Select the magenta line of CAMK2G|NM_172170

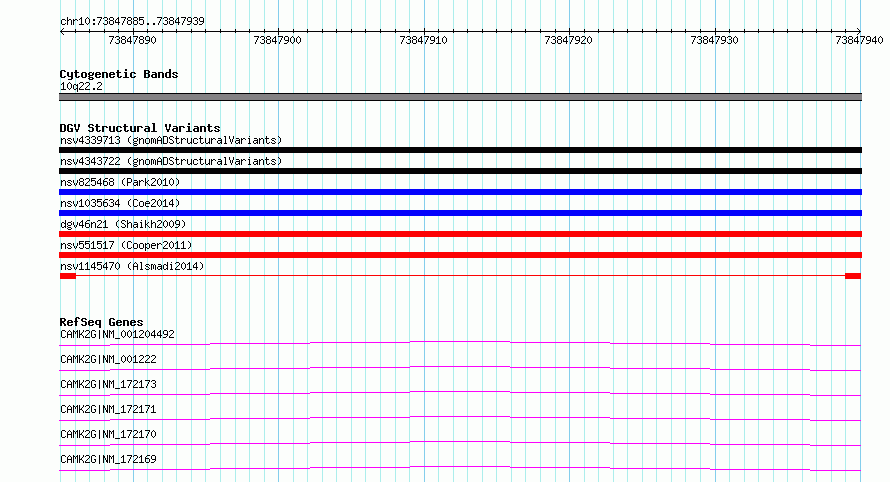(x=460, y=443)
